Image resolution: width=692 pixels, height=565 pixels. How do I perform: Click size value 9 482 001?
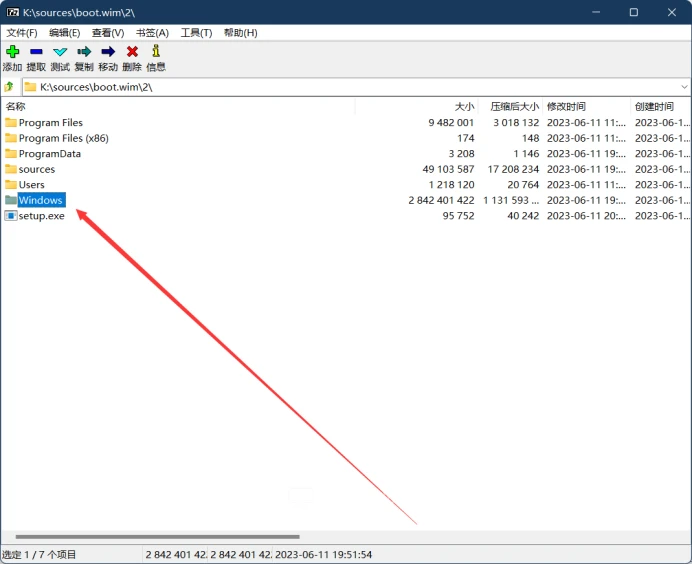(451, 122)
